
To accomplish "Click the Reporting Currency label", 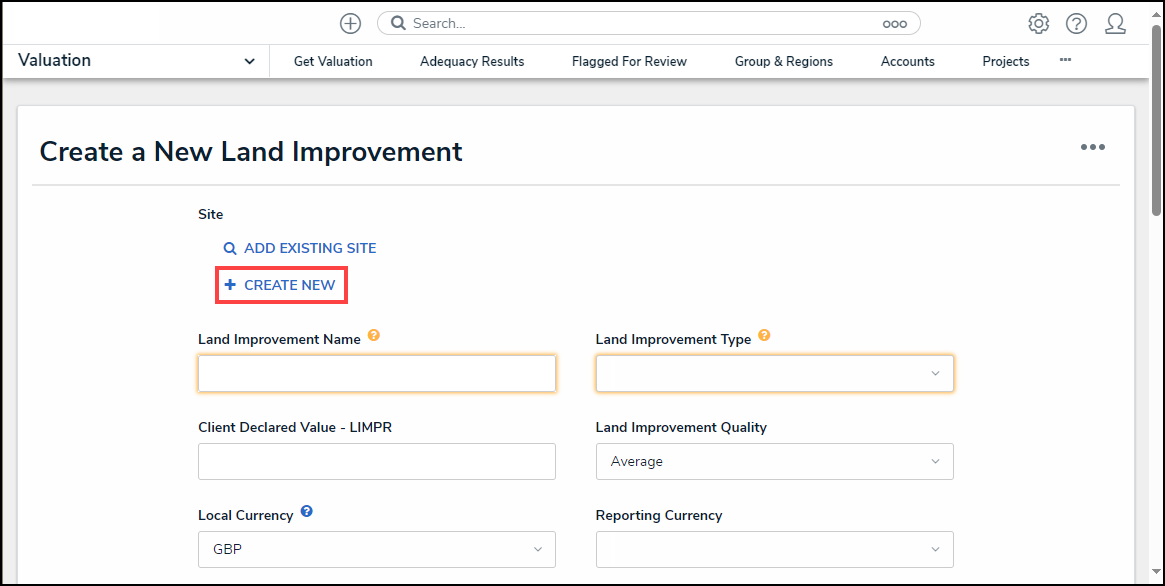I will click(x=658, y=515).
